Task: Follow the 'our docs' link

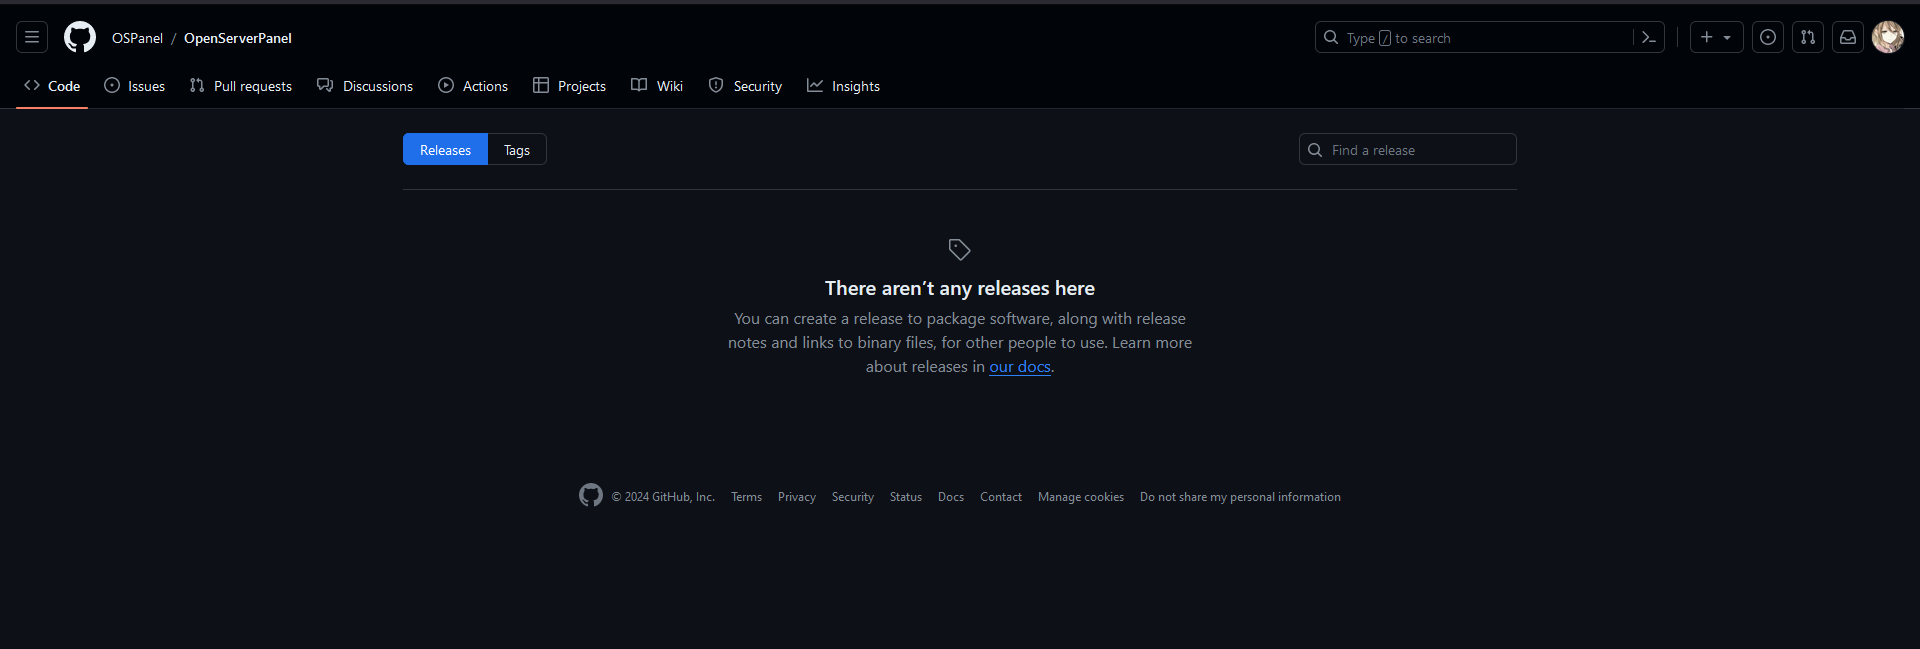Action: point(1020,367)
